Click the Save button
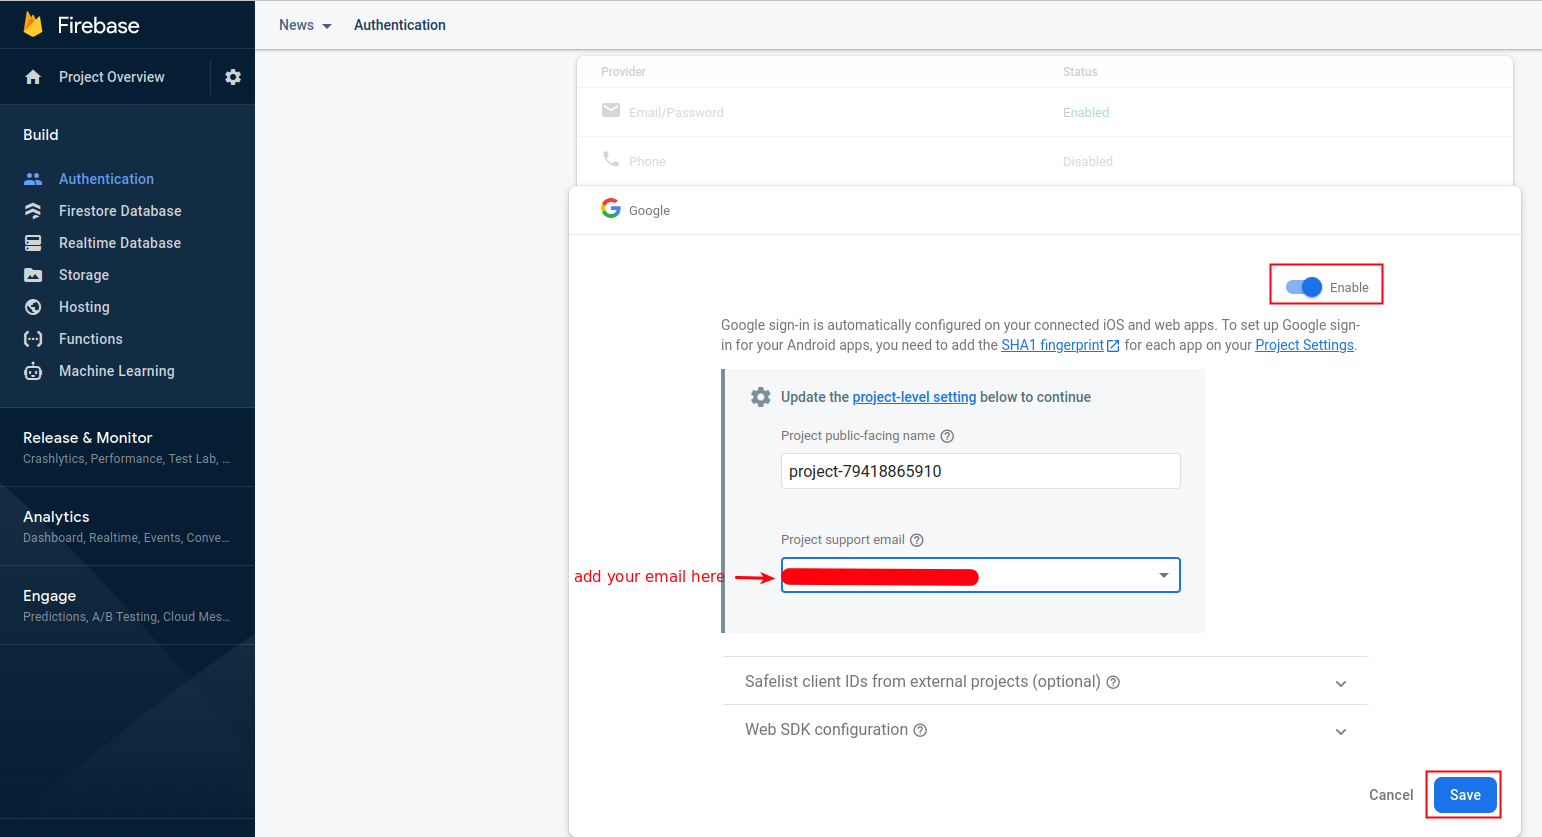Viewport: 1542px width, 837px height. (x=1464, y=794)
